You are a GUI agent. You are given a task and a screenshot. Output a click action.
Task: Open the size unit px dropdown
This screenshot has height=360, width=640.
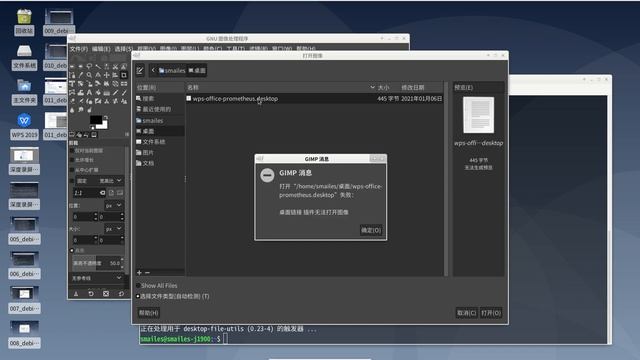[x=113, y=229]
